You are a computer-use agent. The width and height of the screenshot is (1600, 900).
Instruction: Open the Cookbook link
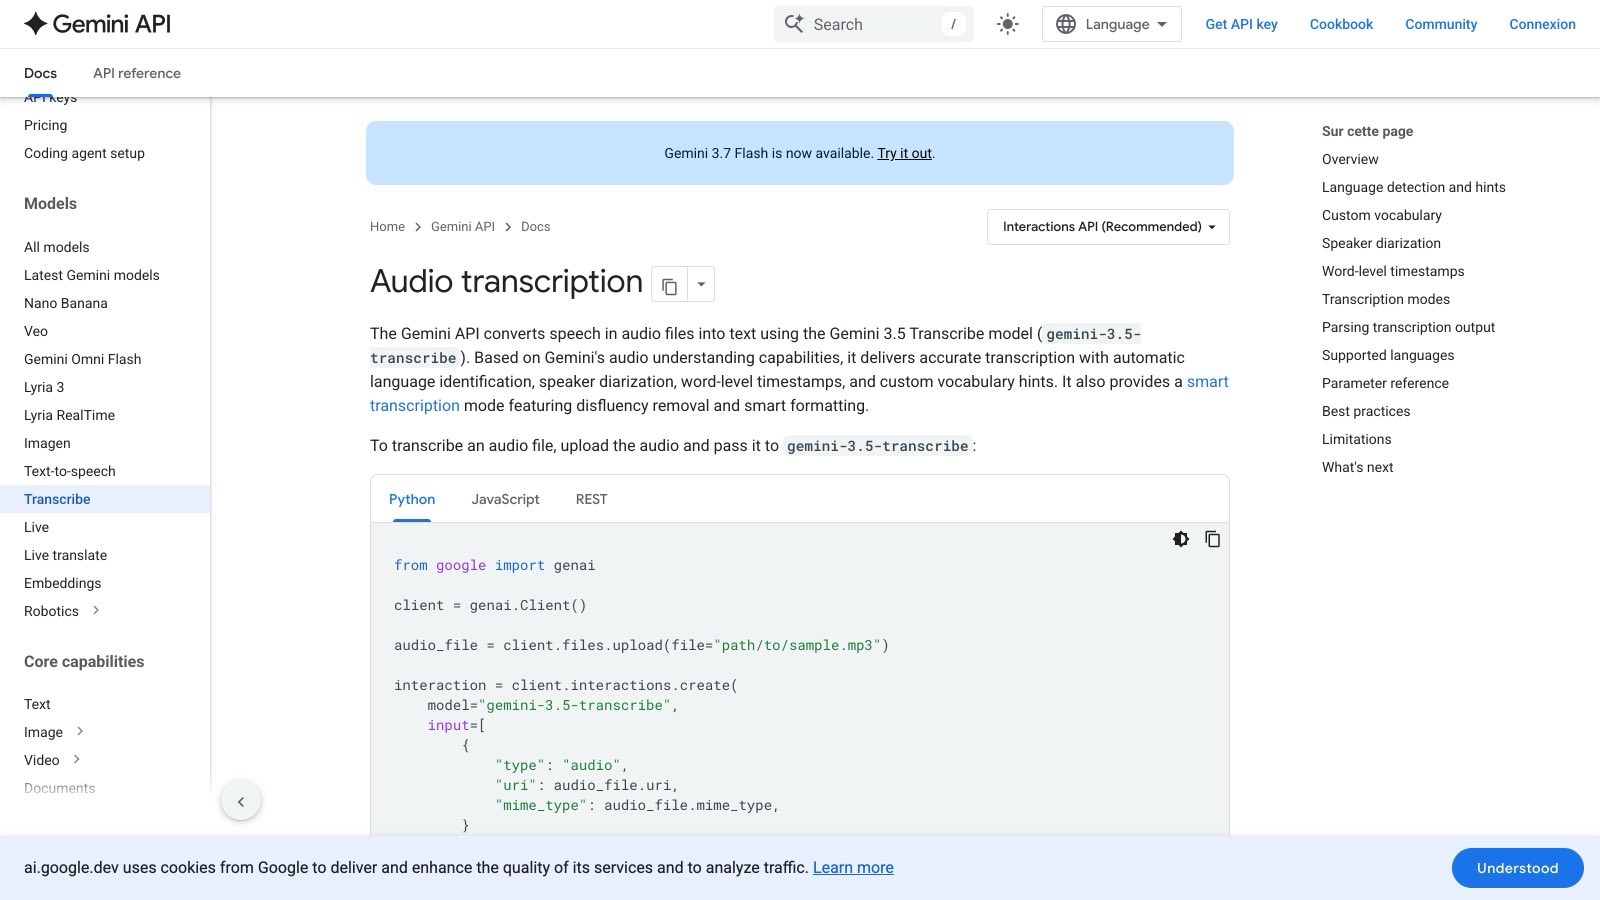[x=1341, y=24]
